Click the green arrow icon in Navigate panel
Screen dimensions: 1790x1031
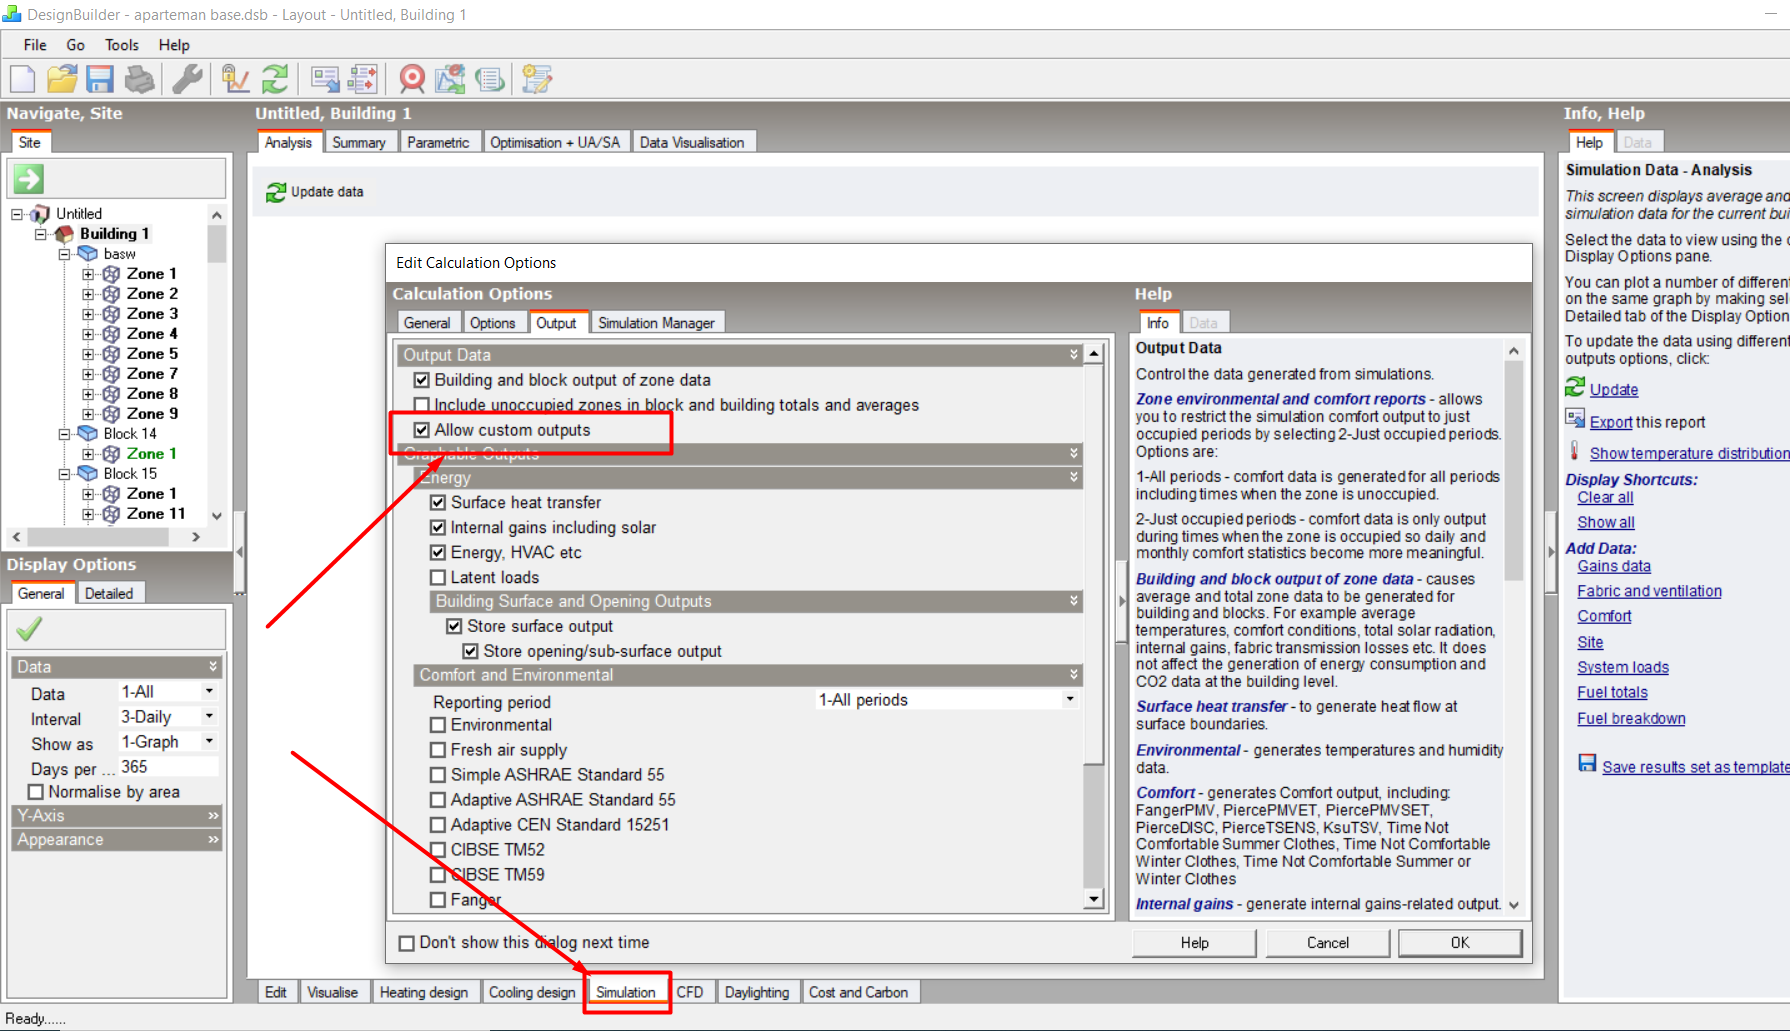point(28,179)
